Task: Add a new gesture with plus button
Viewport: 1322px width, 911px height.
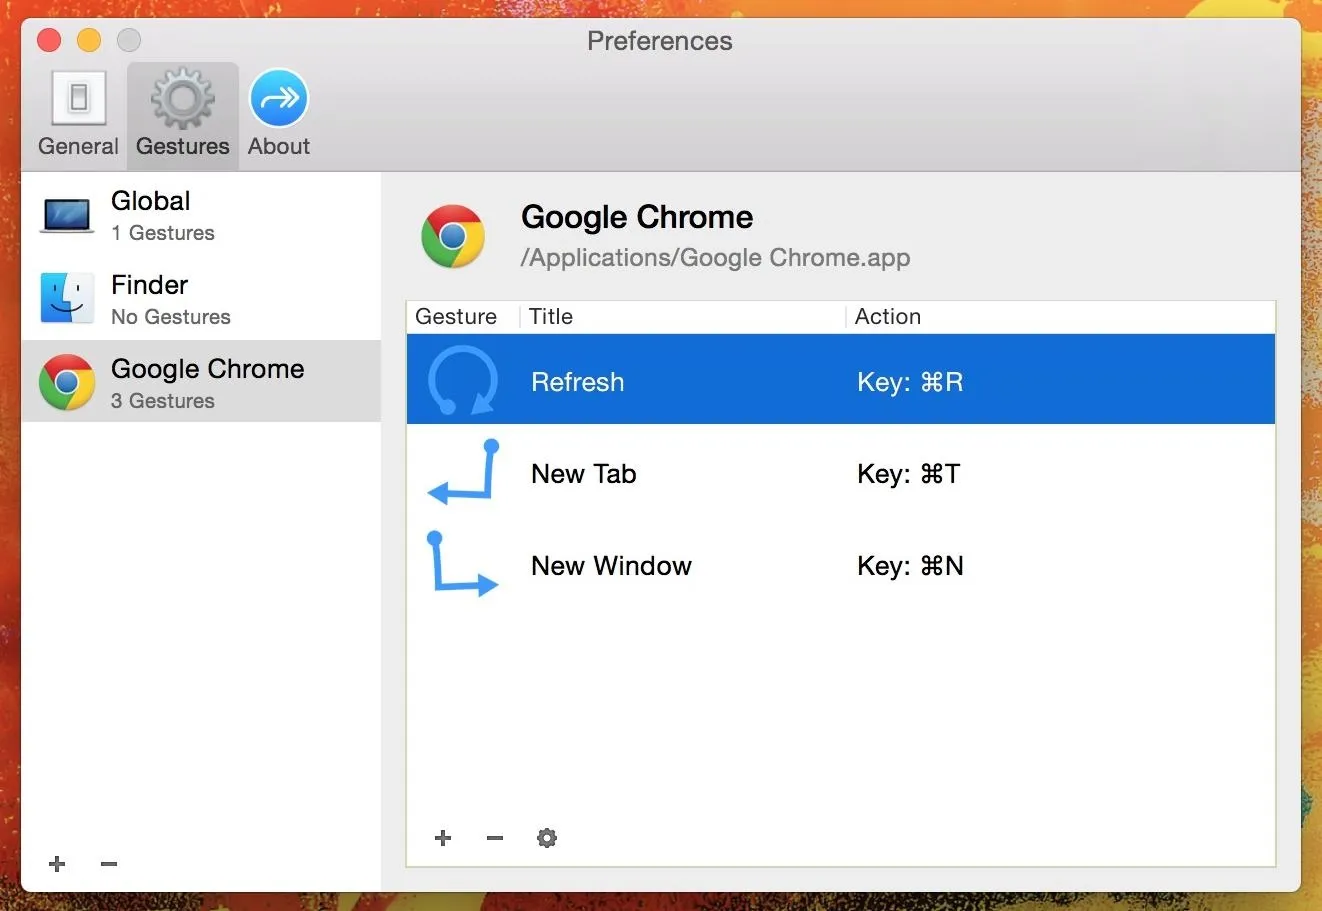Action: click(x=443, y=838)
